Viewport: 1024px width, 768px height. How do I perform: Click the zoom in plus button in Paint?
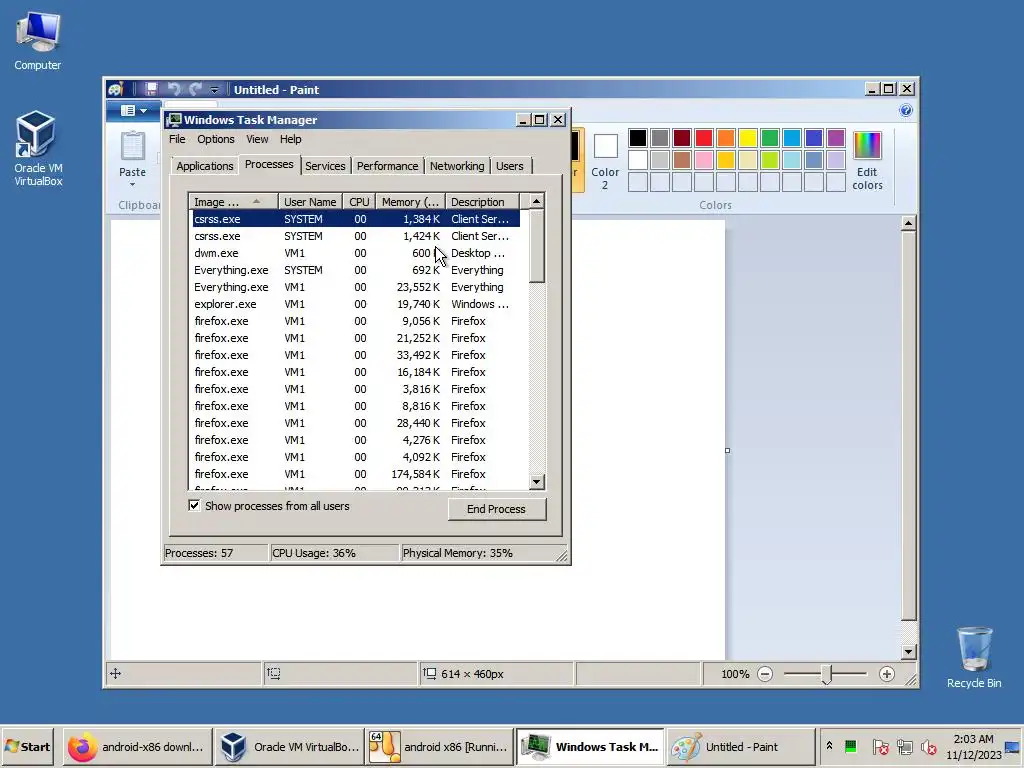point(887,674)
